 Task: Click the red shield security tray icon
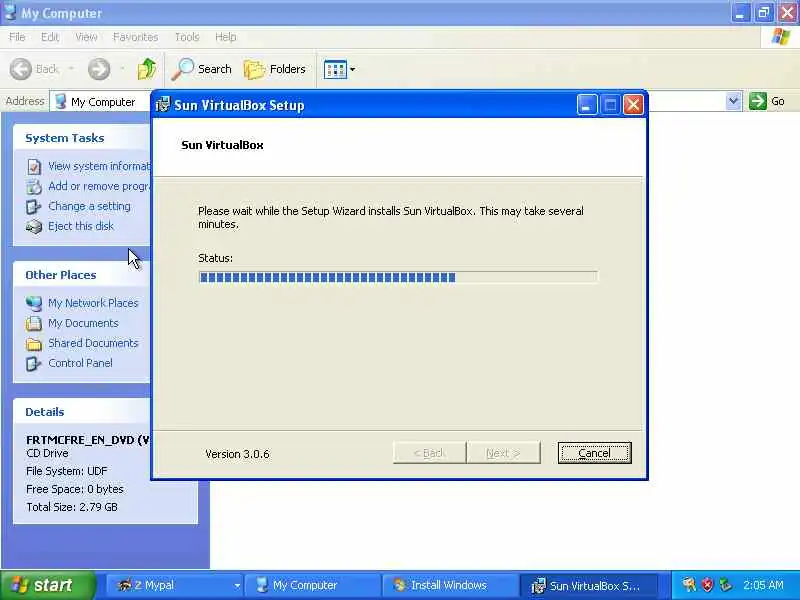click(707, 585)
